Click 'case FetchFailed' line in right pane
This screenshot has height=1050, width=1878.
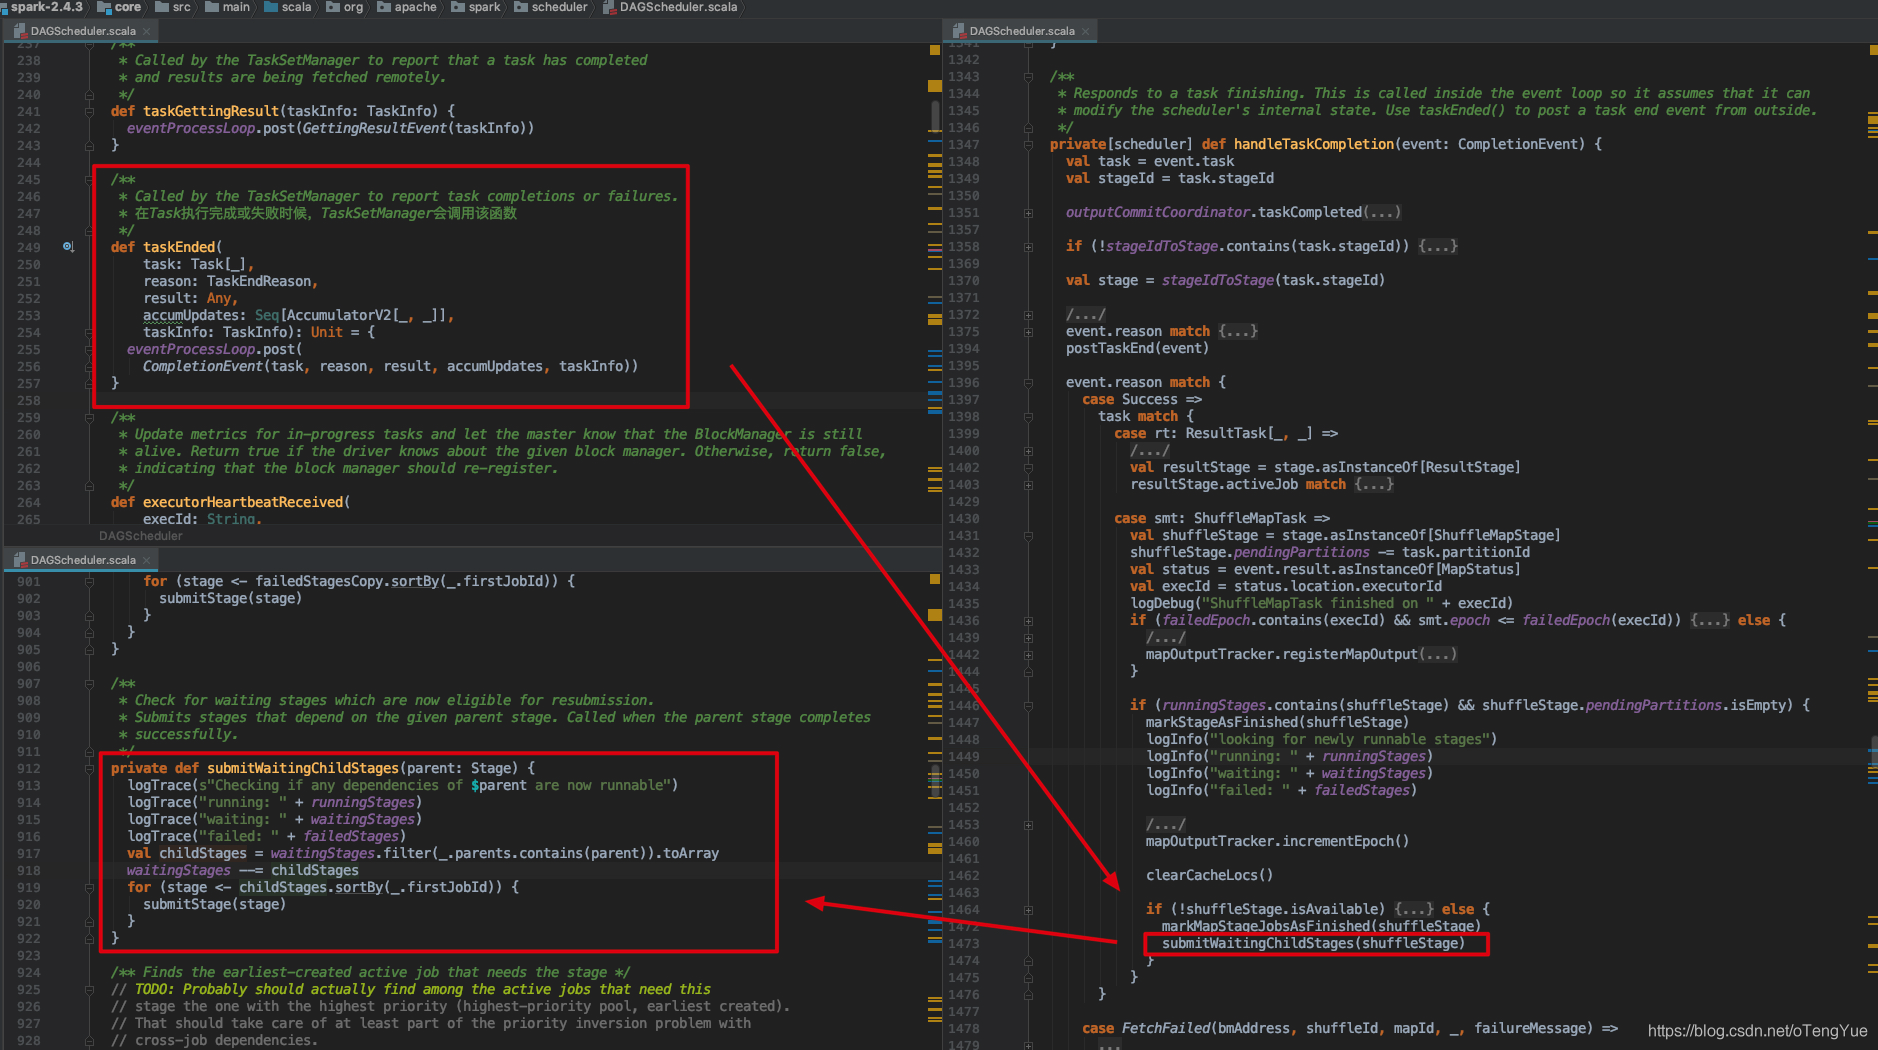(1350, 1028)
